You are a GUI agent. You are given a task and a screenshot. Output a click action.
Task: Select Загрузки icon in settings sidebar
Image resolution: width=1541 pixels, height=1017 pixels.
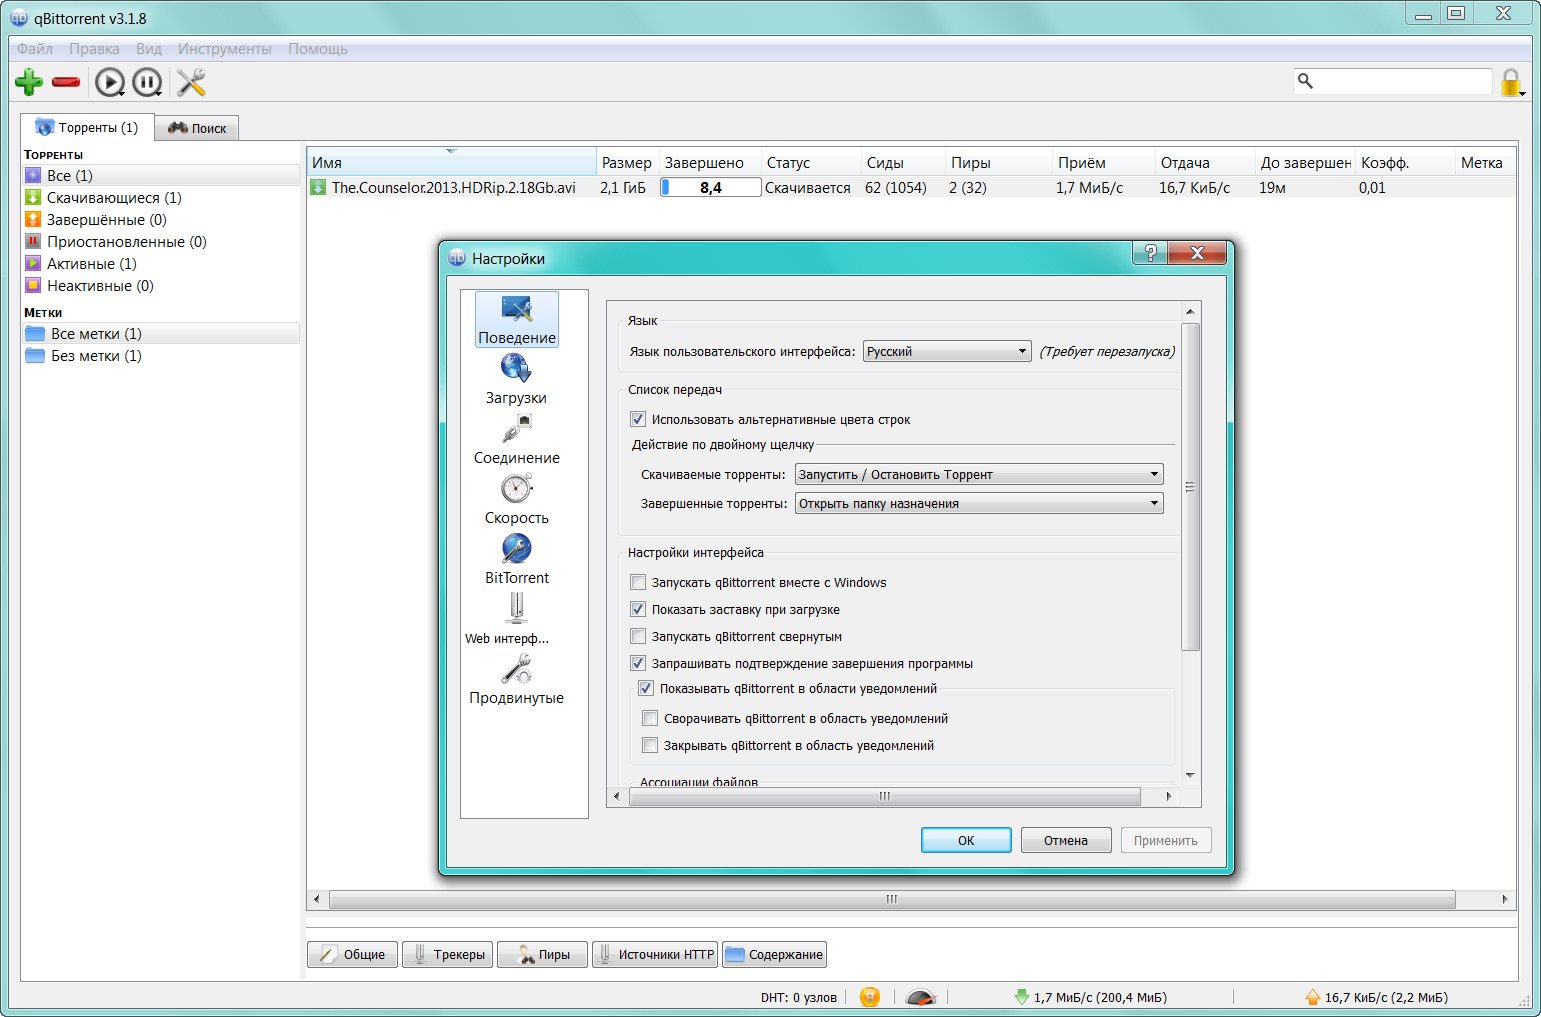(516, 380)
